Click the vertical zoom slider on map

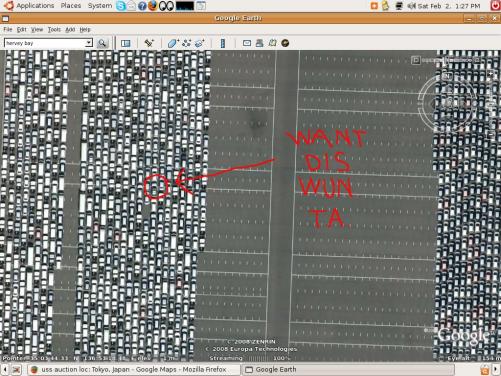click(491, 104)
